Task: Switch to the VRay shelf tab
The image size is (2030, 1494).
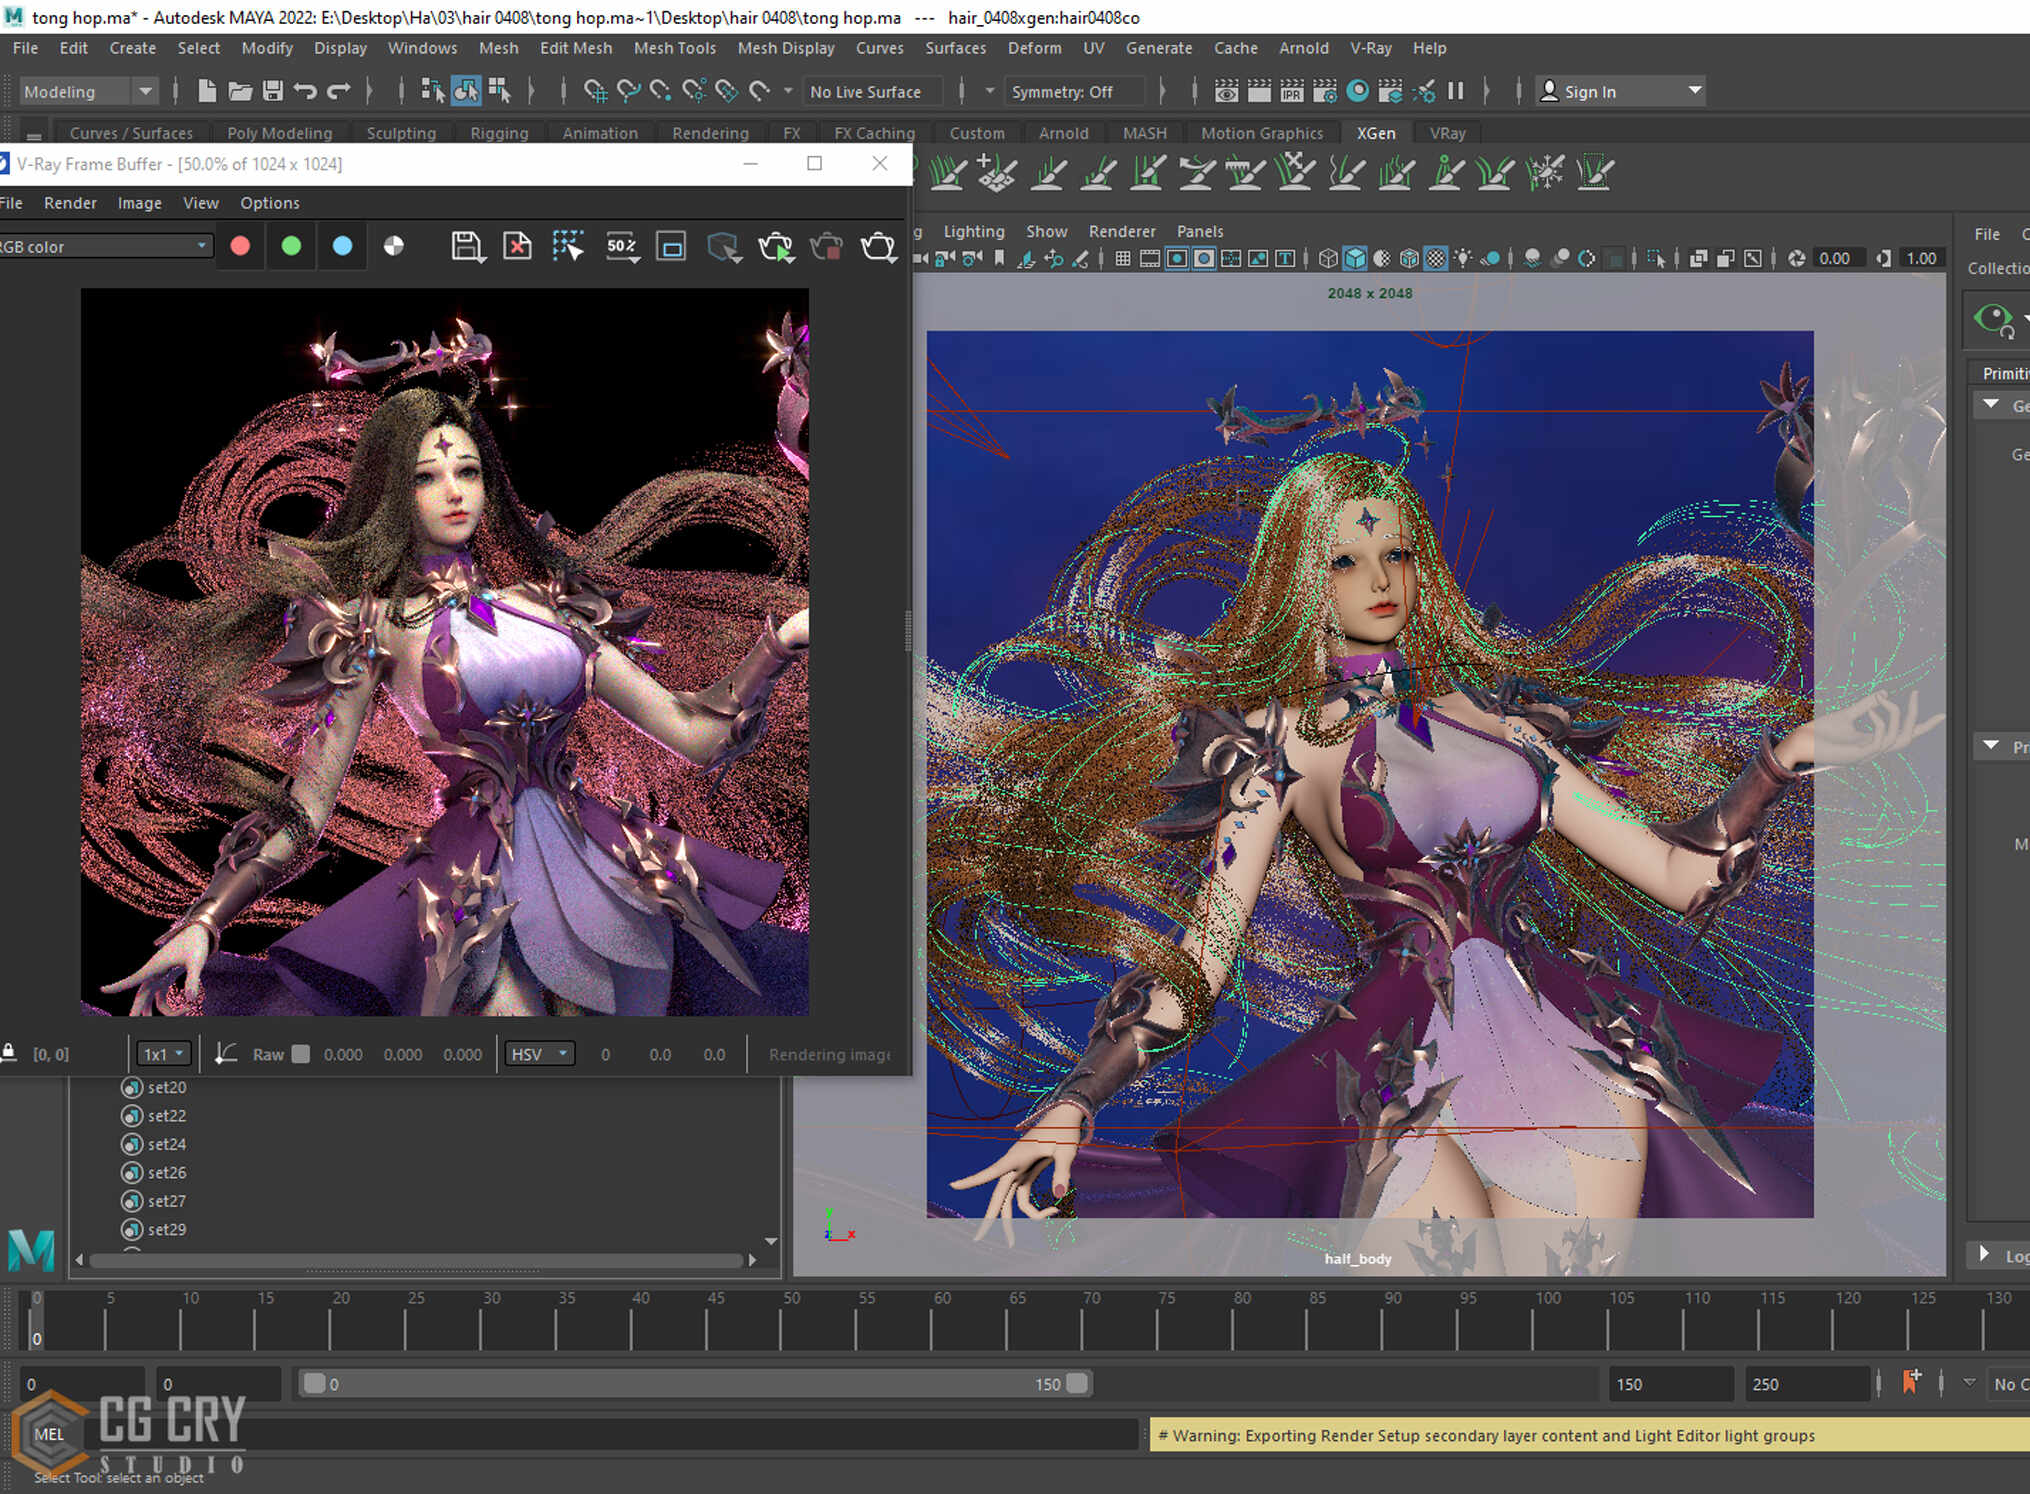Action: click(1447, 133)
